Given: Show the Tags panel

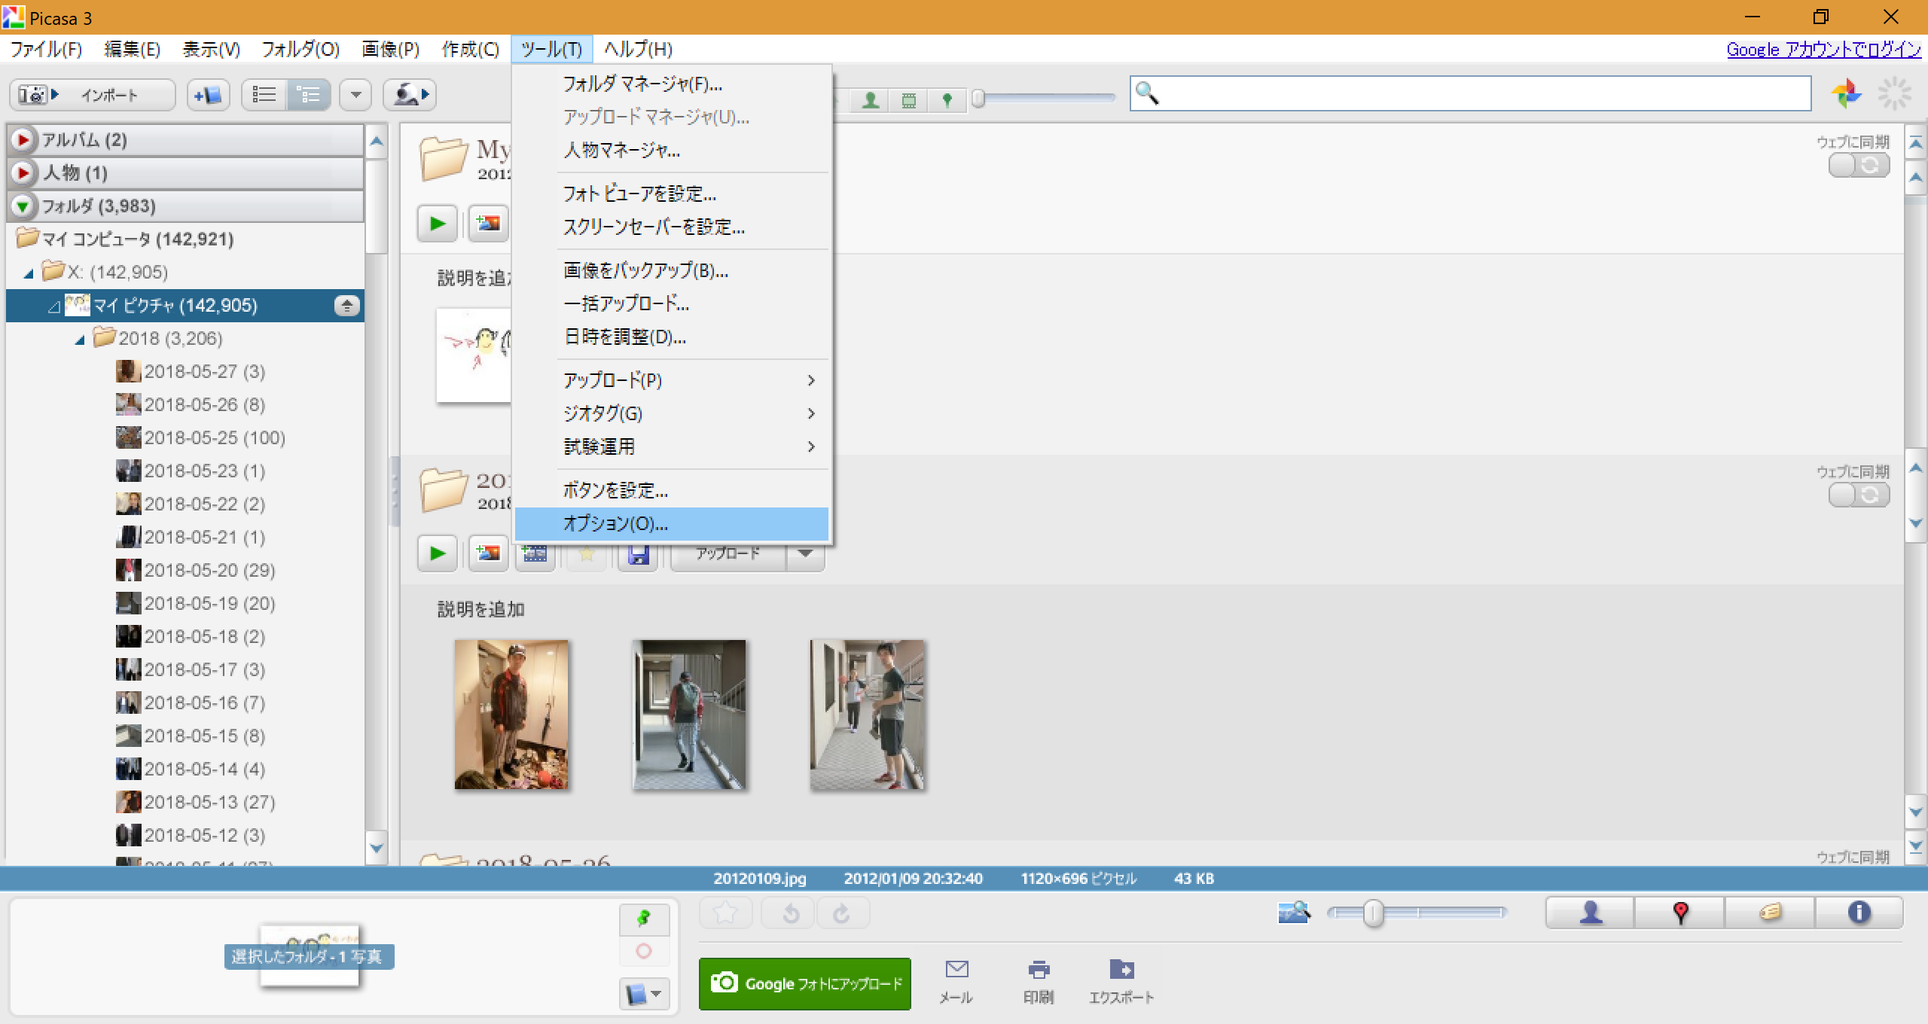Looking at the screenshot, I should coord(1769,912).
